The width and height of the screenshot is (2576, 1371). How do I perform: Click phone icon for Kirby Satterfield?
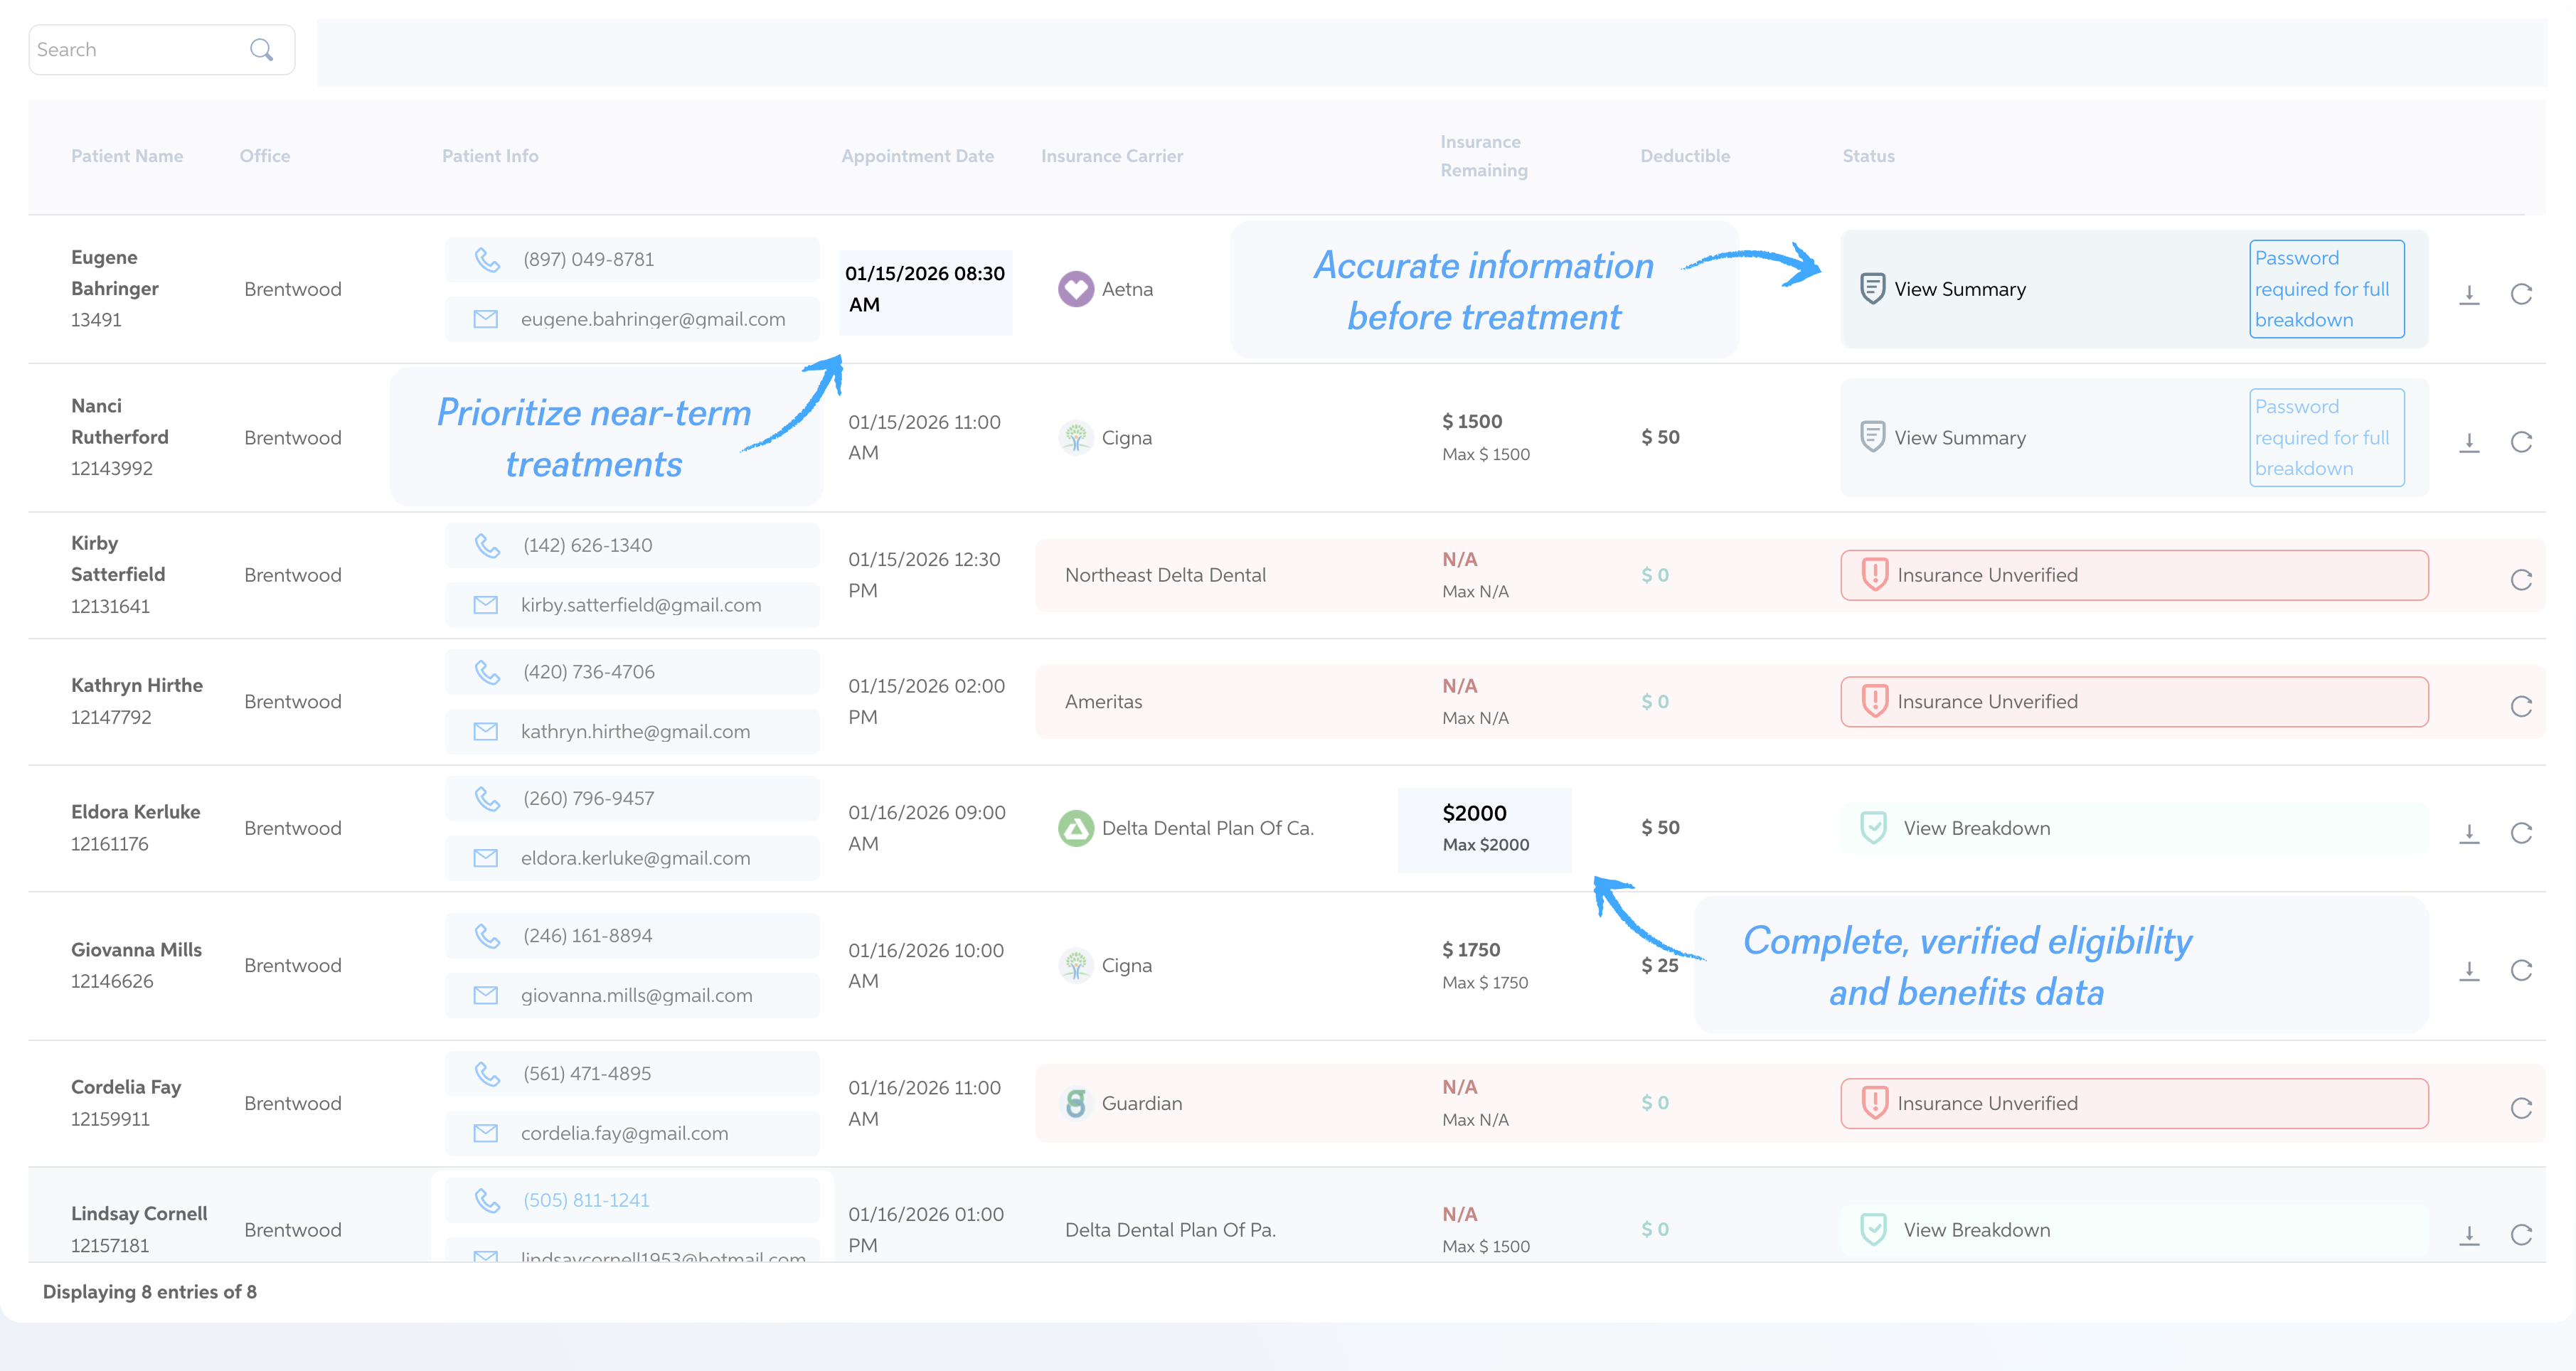(x=487, y=545)
